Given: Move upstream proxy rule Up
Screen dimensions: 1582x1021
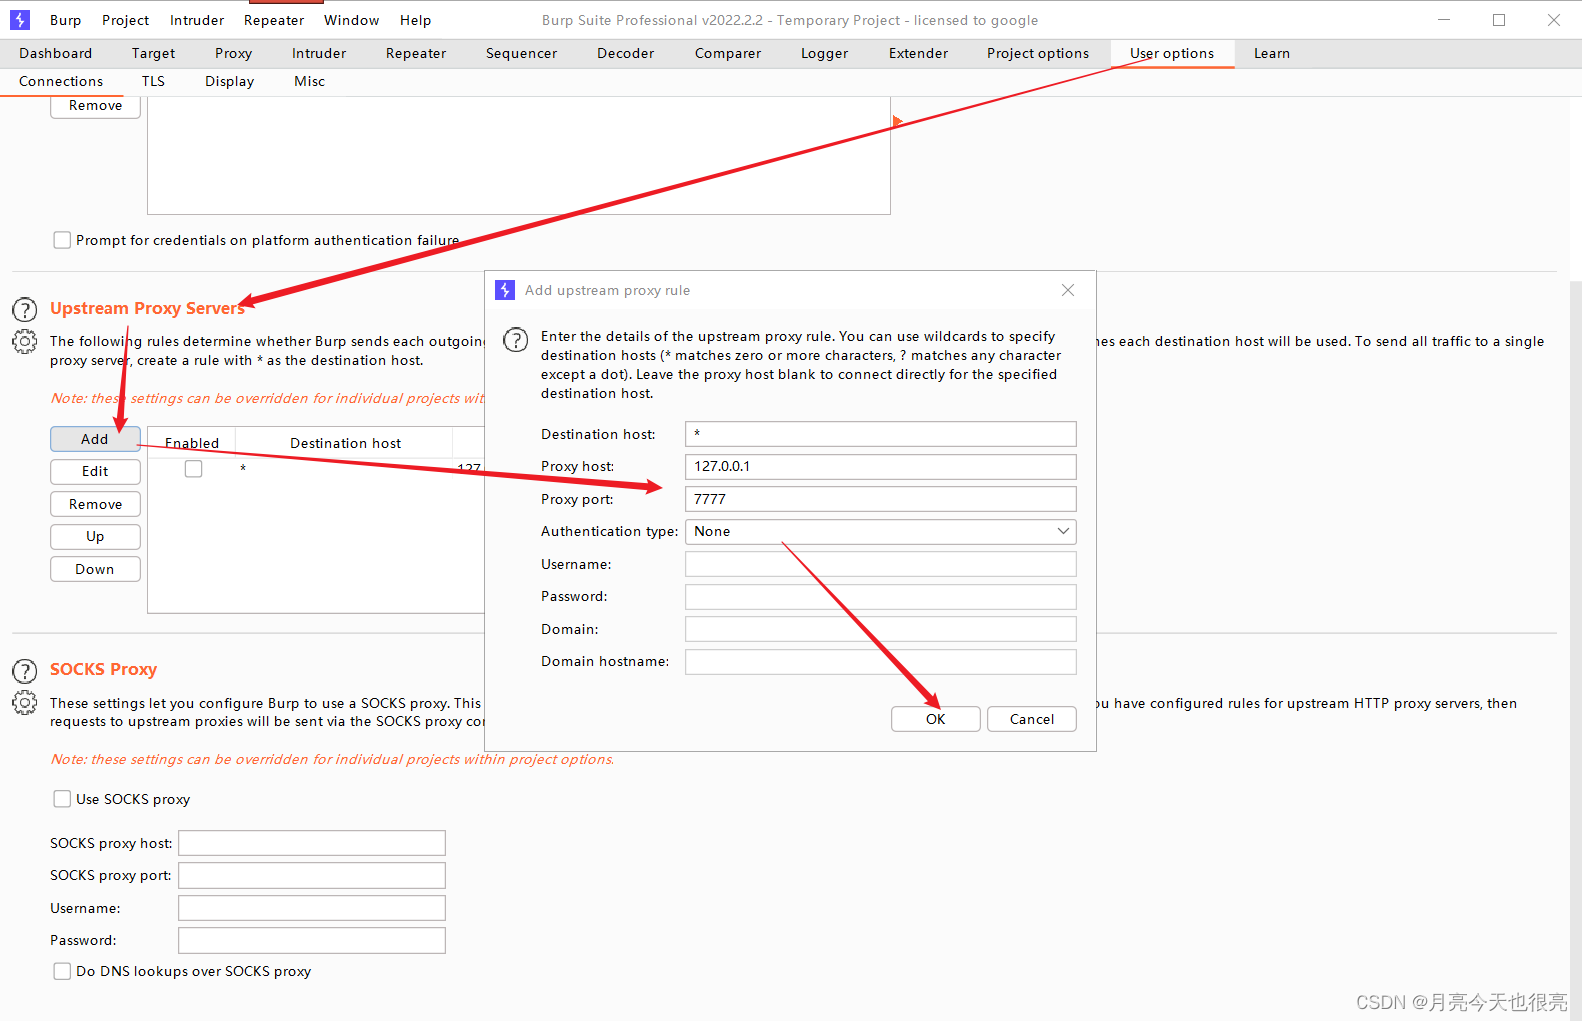Looking at the screenshot, I should tap(95, 536).
